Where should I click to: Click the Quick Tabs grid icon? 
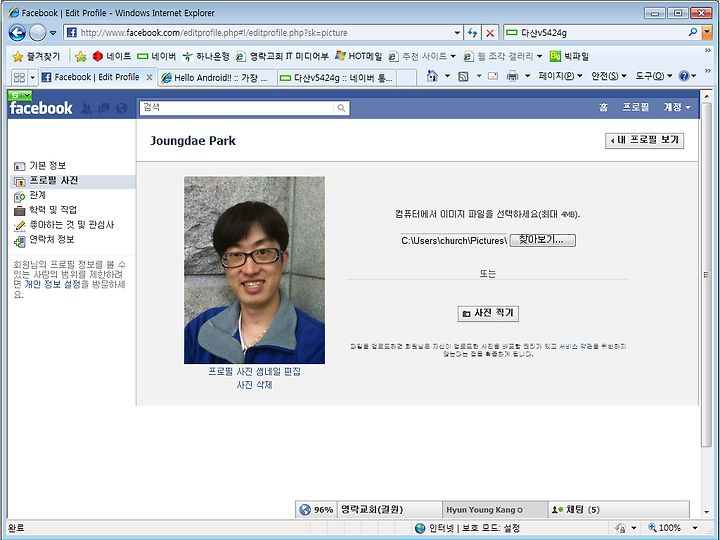tap(19, 77)
